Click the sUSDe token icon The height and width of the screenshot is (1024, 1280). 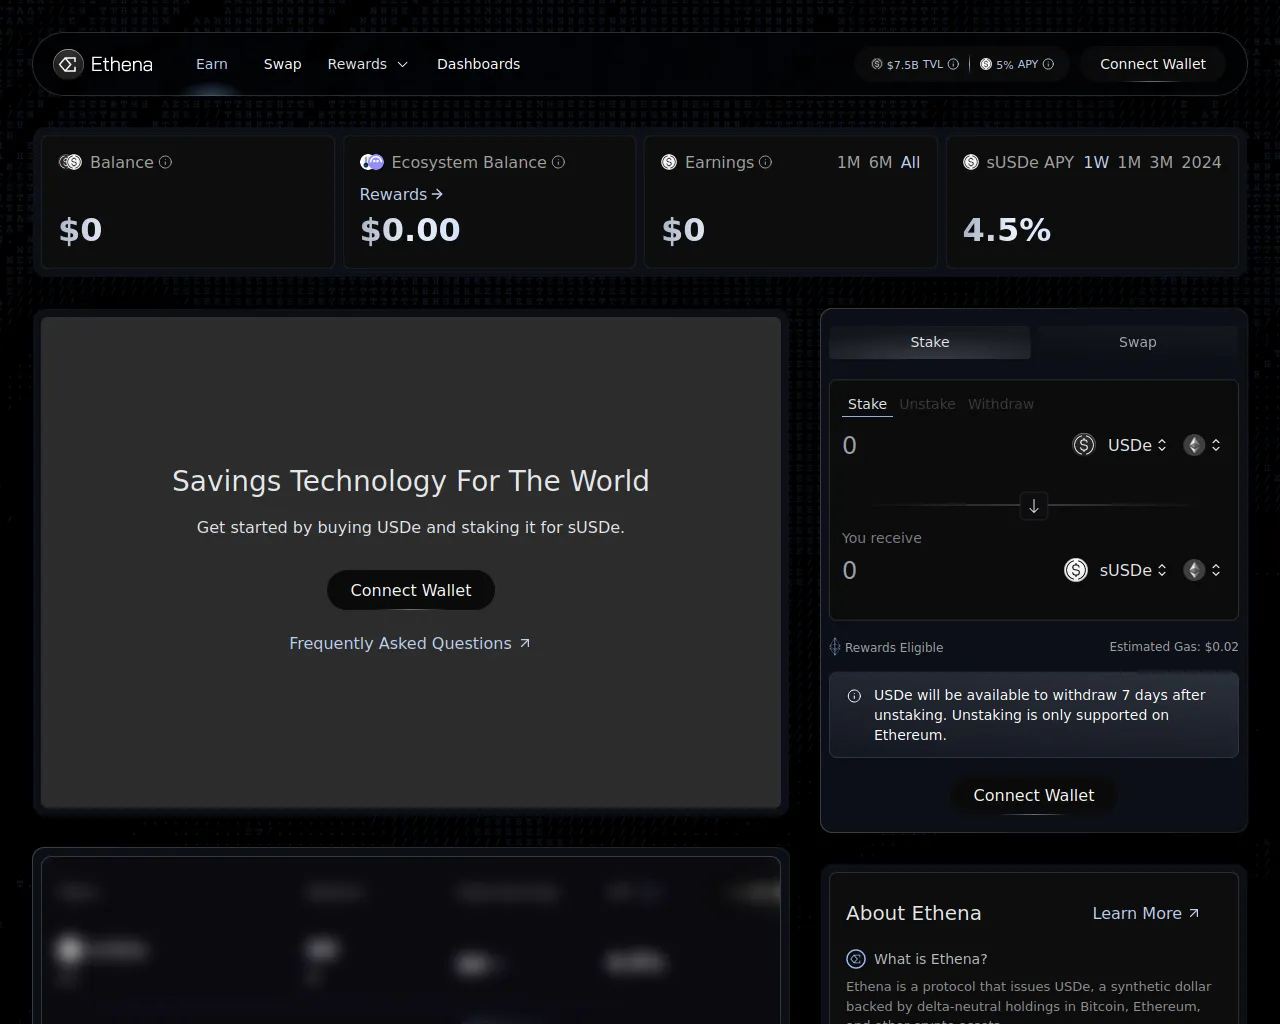(x=1076, y=570)
